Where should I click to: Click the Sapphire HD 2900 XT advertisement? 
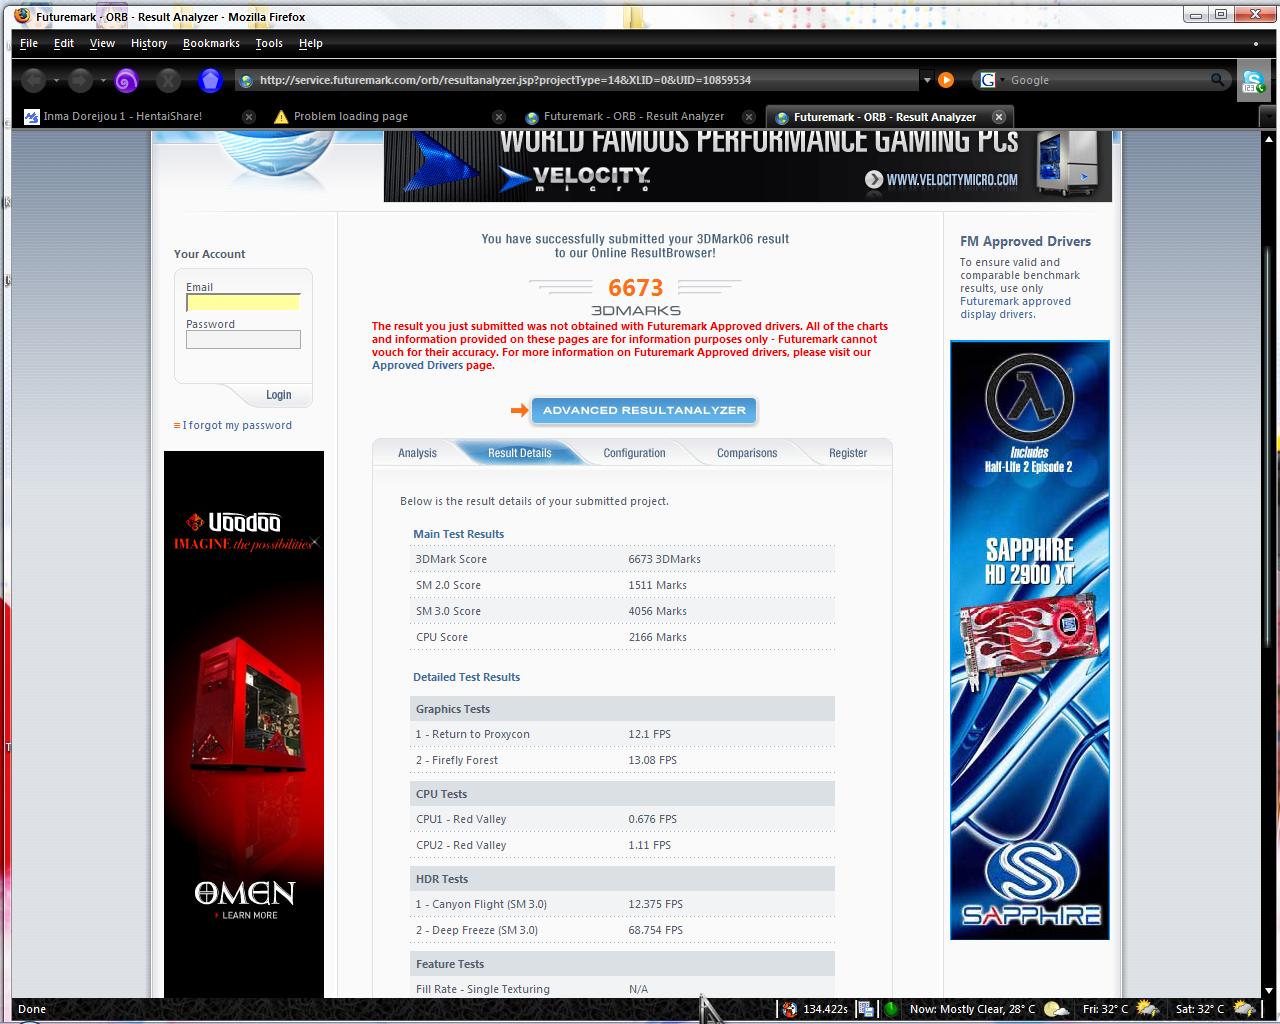[1030, 640]
